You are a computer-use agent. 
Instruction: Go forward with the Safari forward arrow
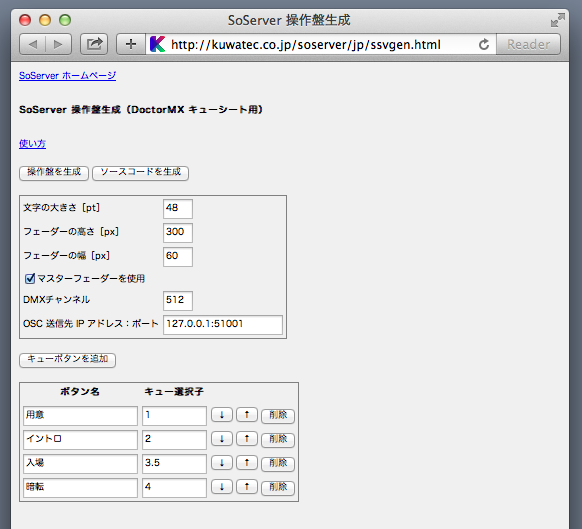click(58, 44)
